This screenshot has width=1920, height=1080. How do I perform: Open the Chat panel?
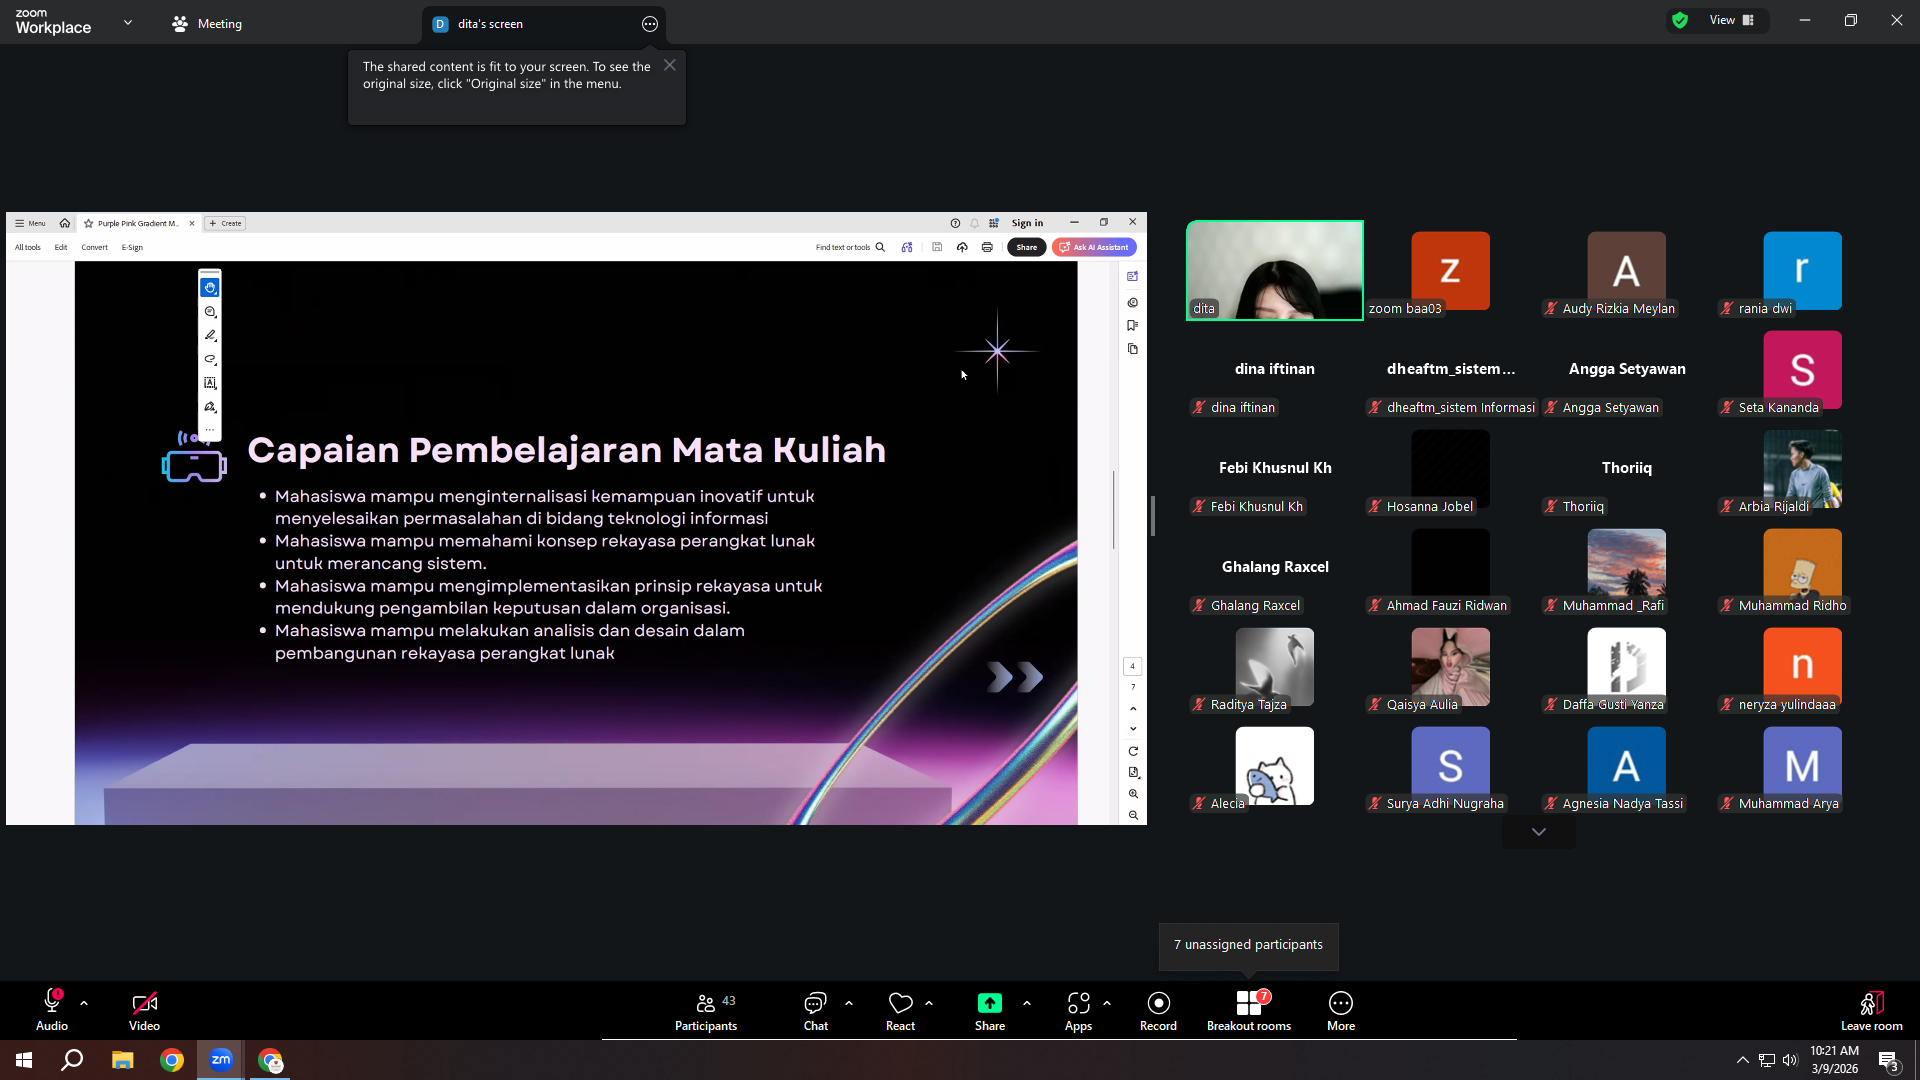[815, 1011]
